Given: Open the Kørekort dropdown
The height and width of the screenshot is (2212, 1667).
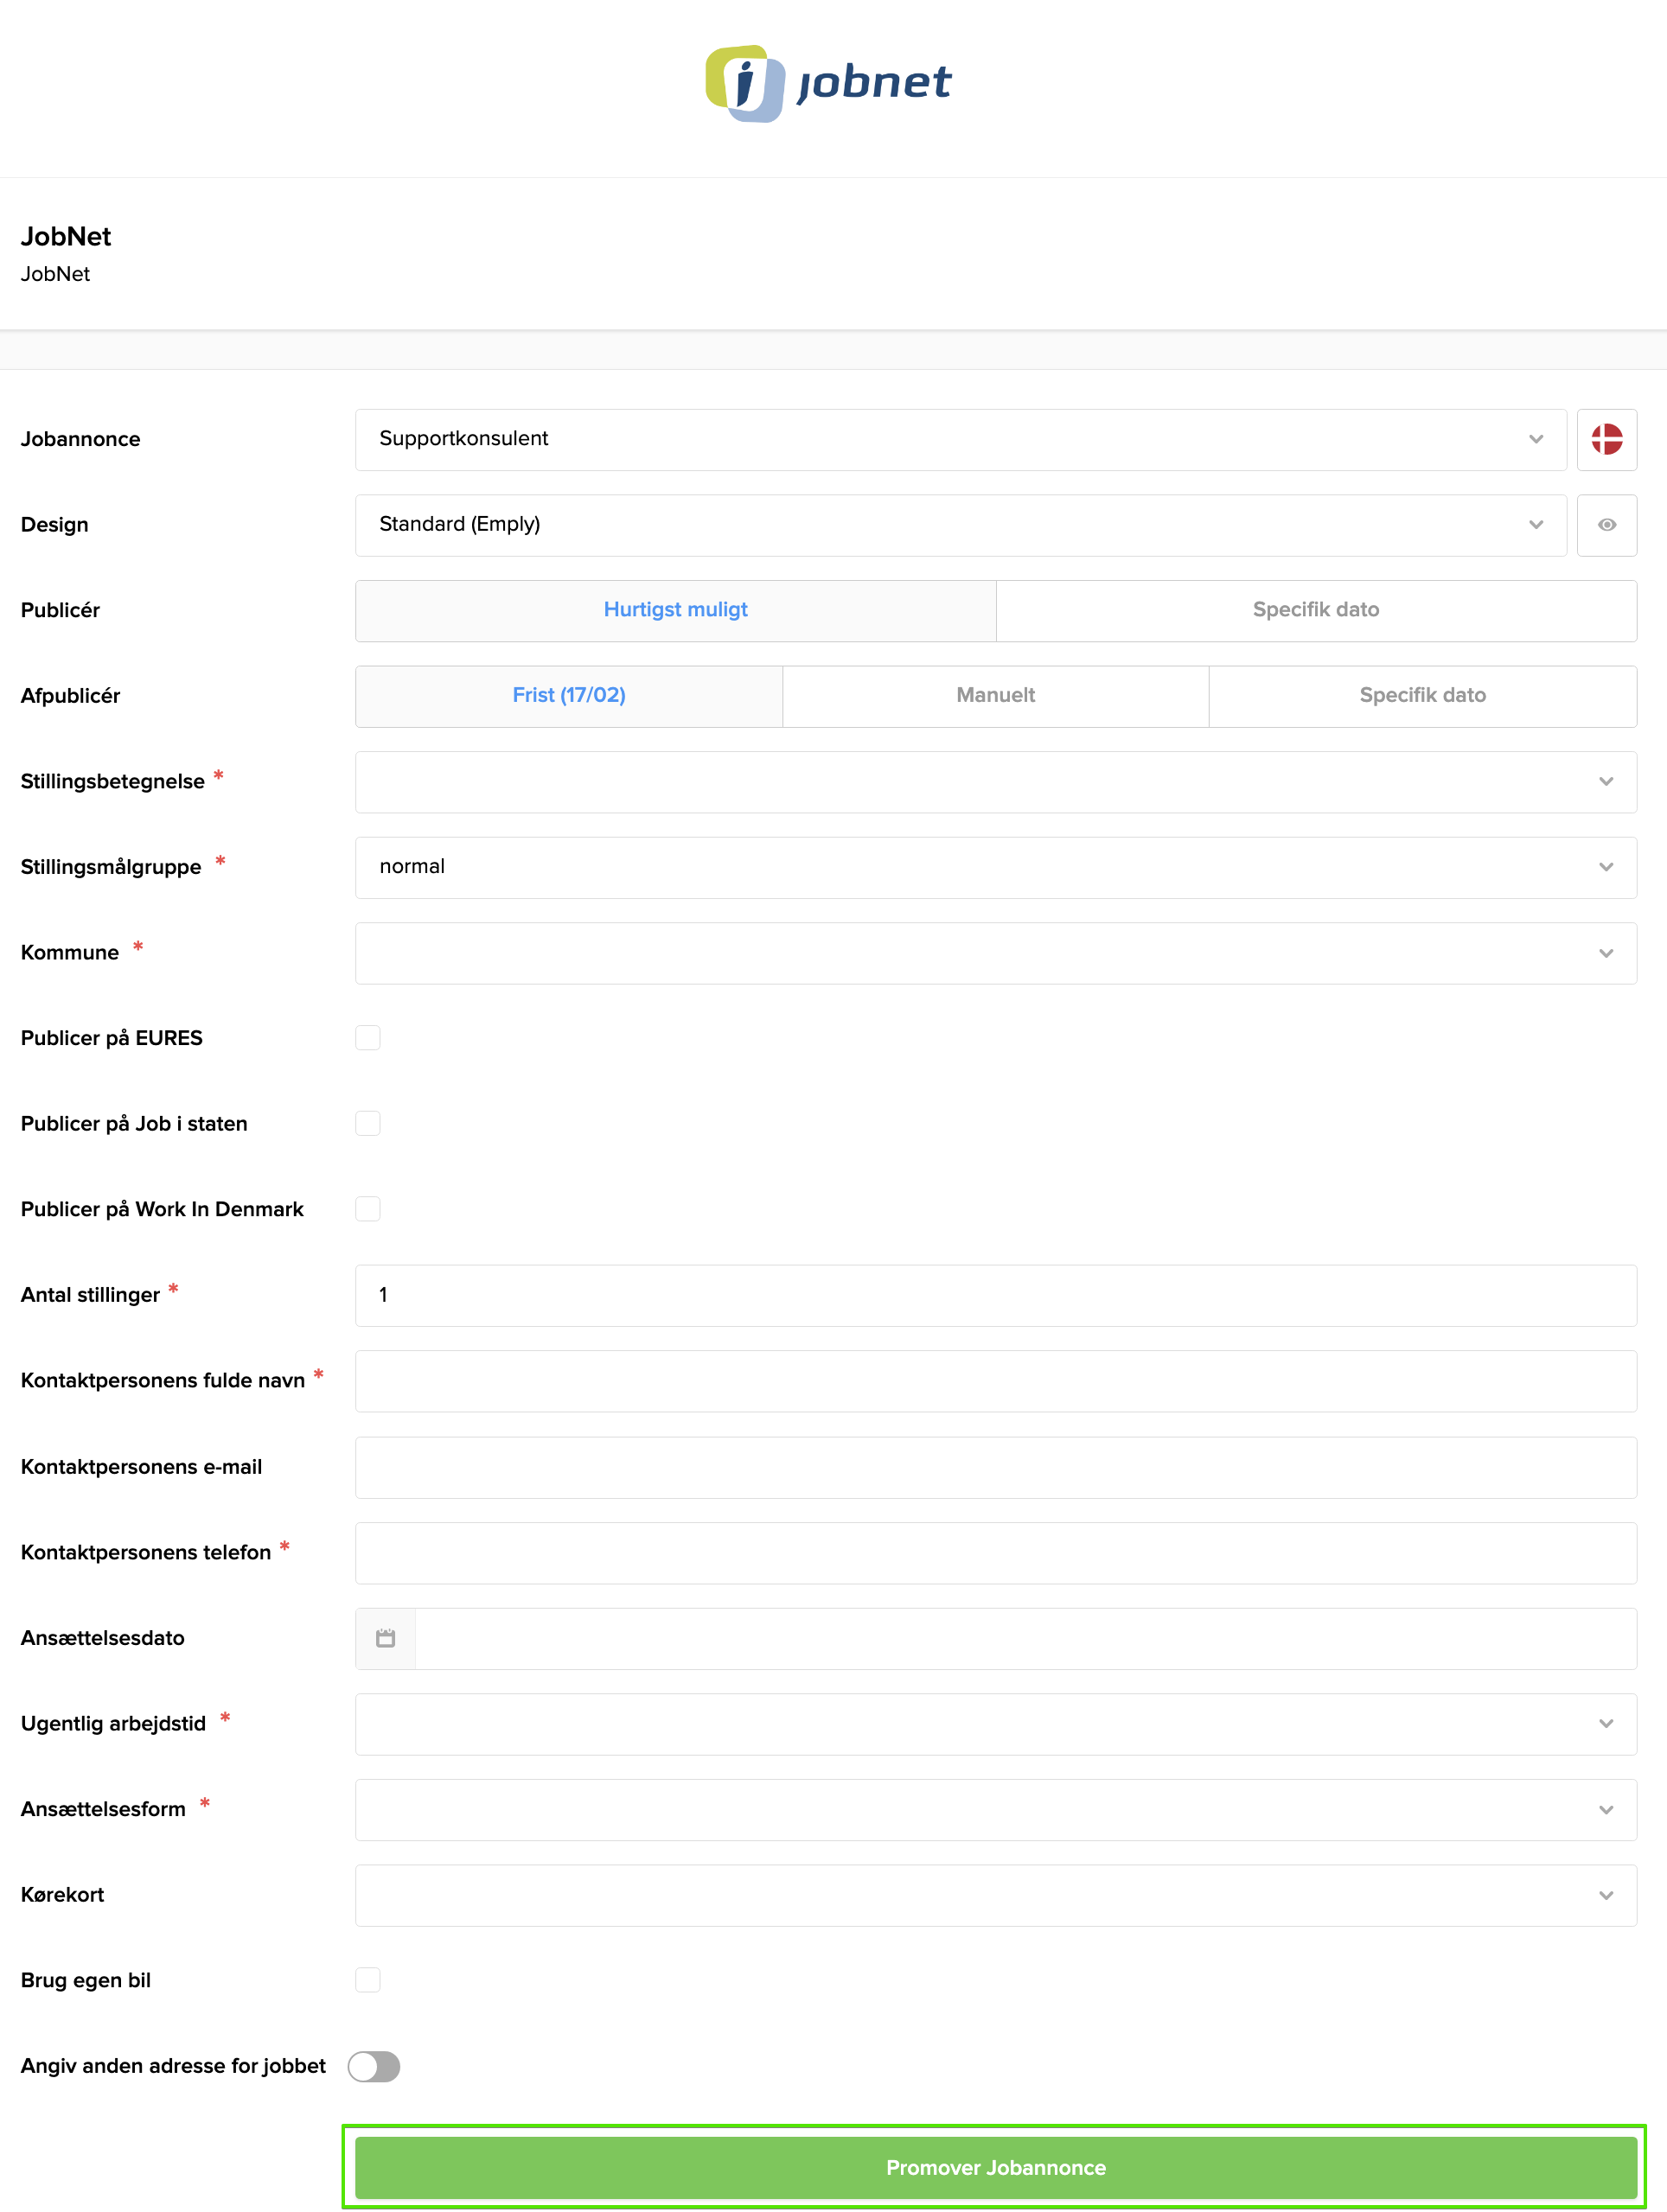Looking at the screenshot, I should tap(996, 1895).
